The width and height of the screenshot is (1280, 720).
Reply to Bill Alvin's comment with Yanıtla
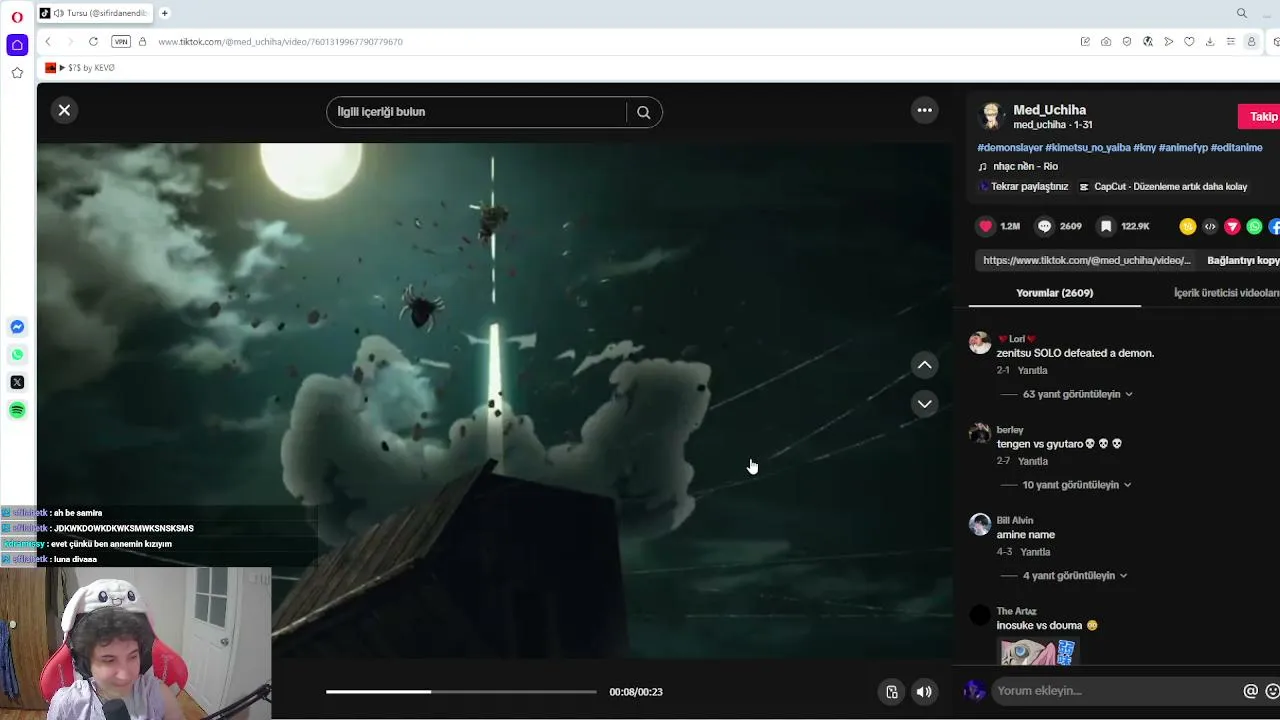1035,552
